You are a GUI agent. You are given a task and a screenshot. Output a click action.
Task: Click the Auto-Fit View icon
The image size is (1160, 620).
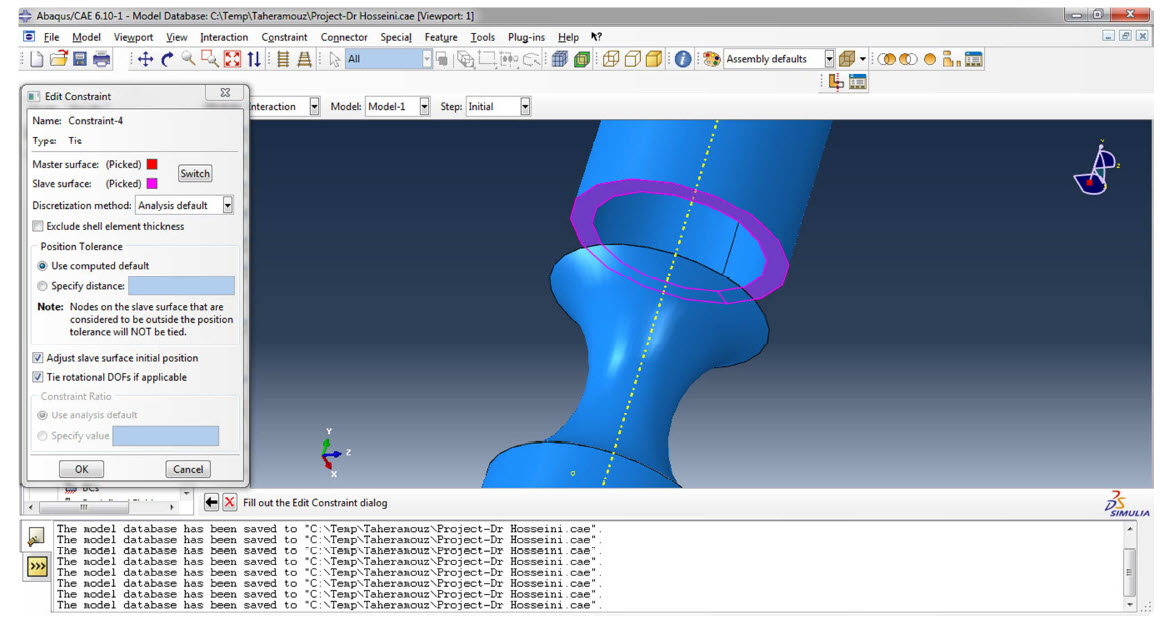tap(232, 59)
